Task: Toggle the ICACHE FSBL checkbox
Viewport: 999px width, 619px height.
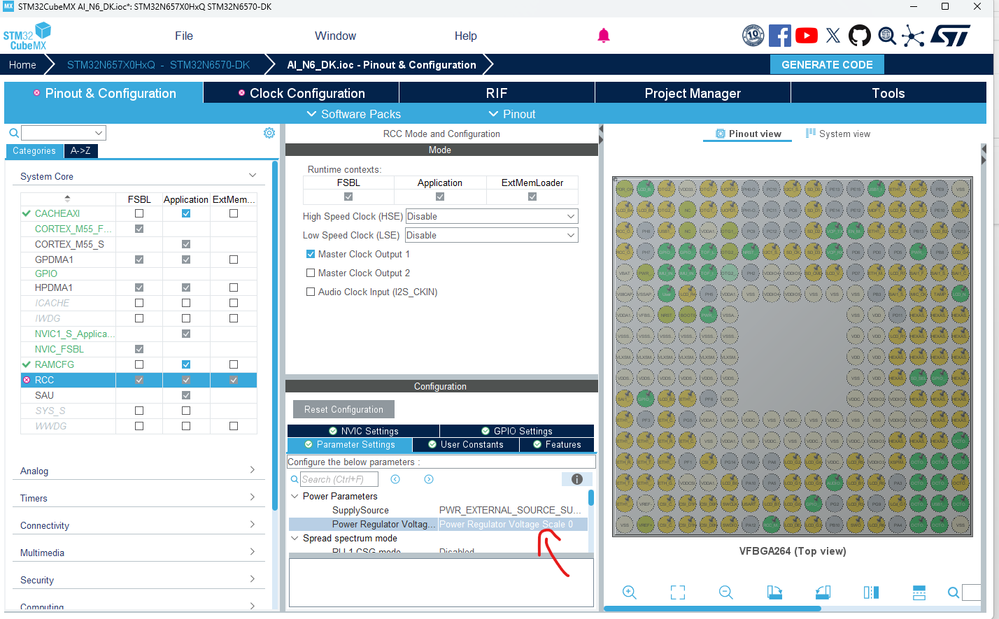Action: point(139,302)
